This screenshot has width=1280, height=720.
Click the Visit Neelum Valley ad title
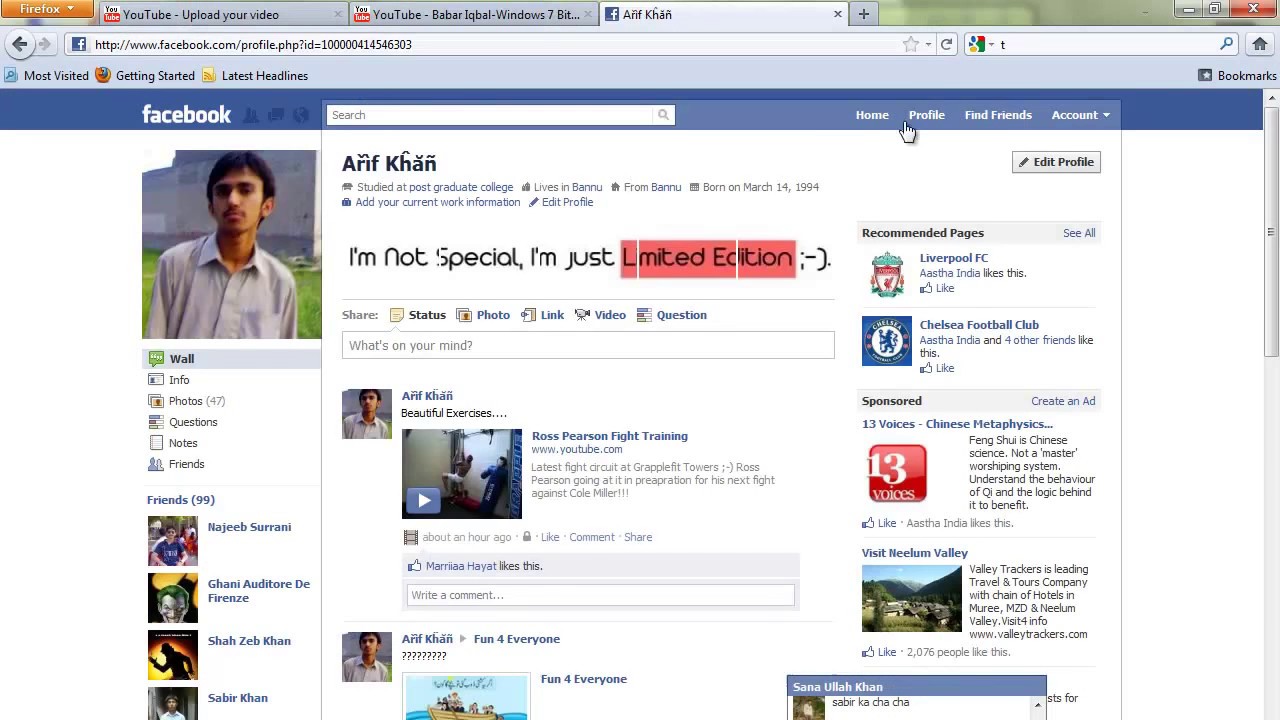pos(915,553)
